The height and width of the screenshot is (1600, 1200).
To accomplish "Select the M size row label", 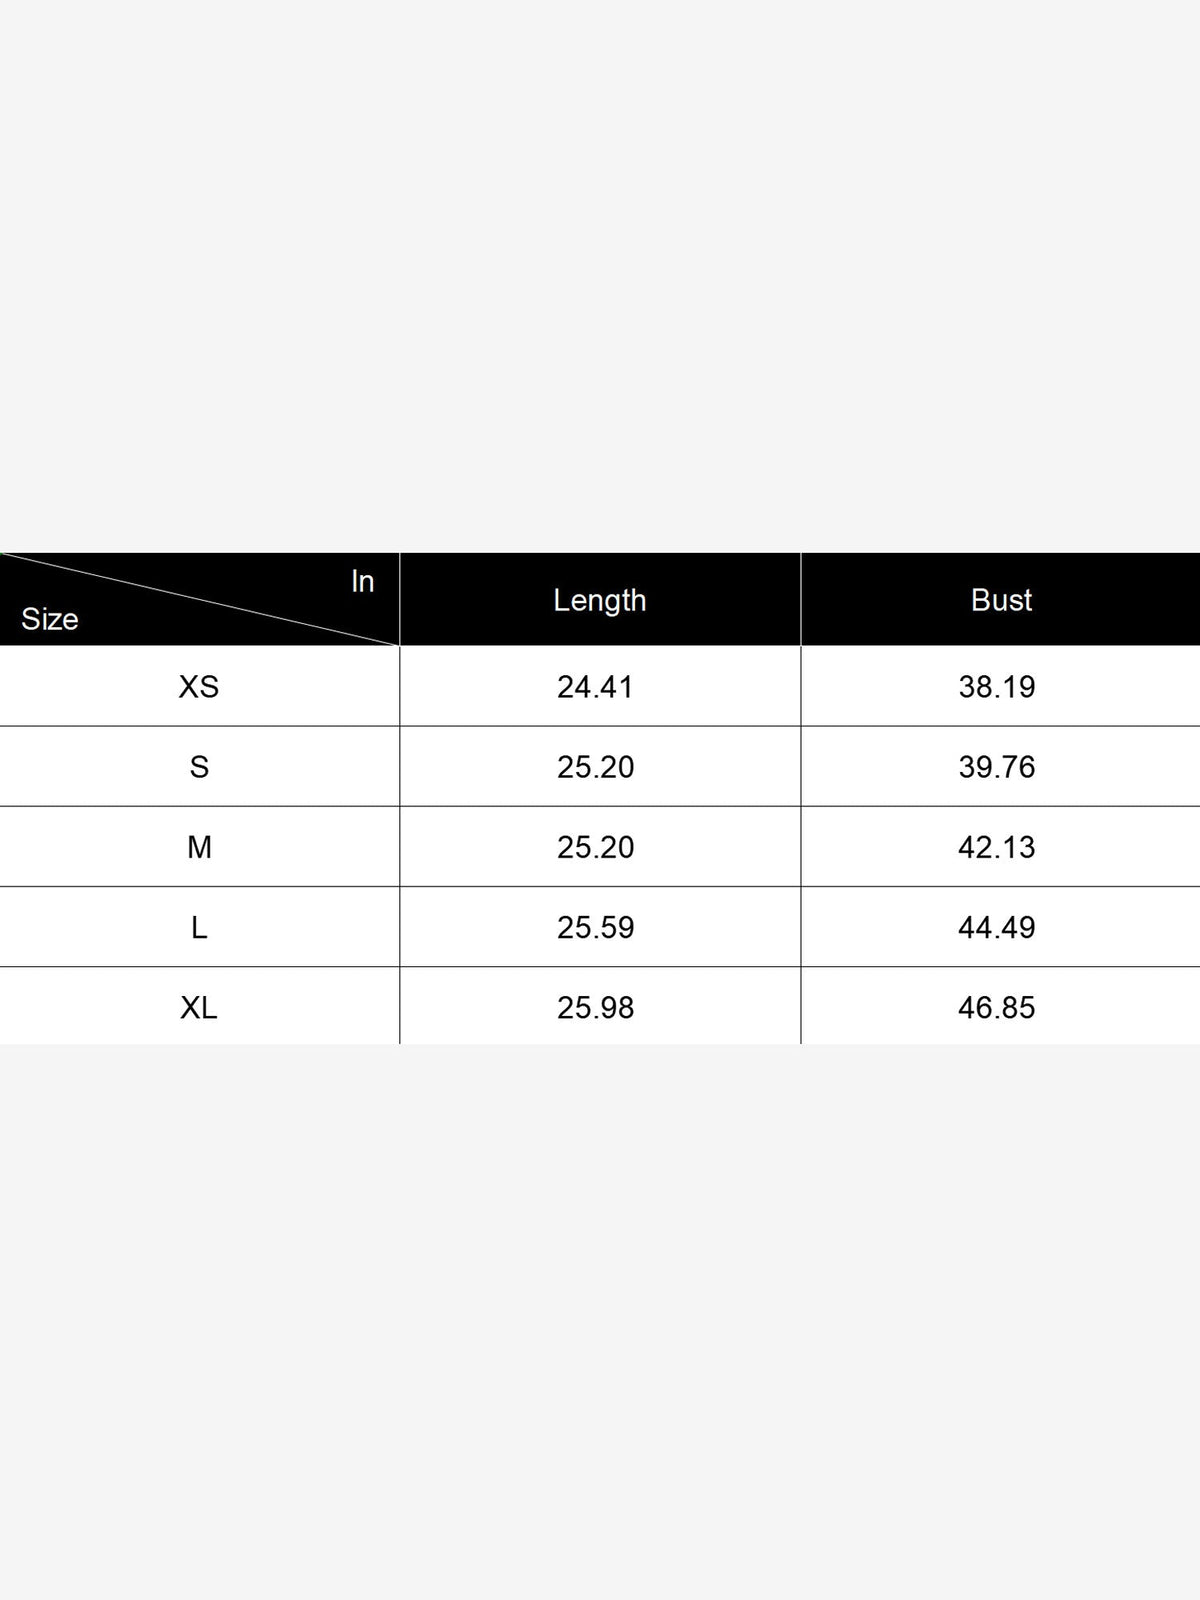I will (199, 847).
